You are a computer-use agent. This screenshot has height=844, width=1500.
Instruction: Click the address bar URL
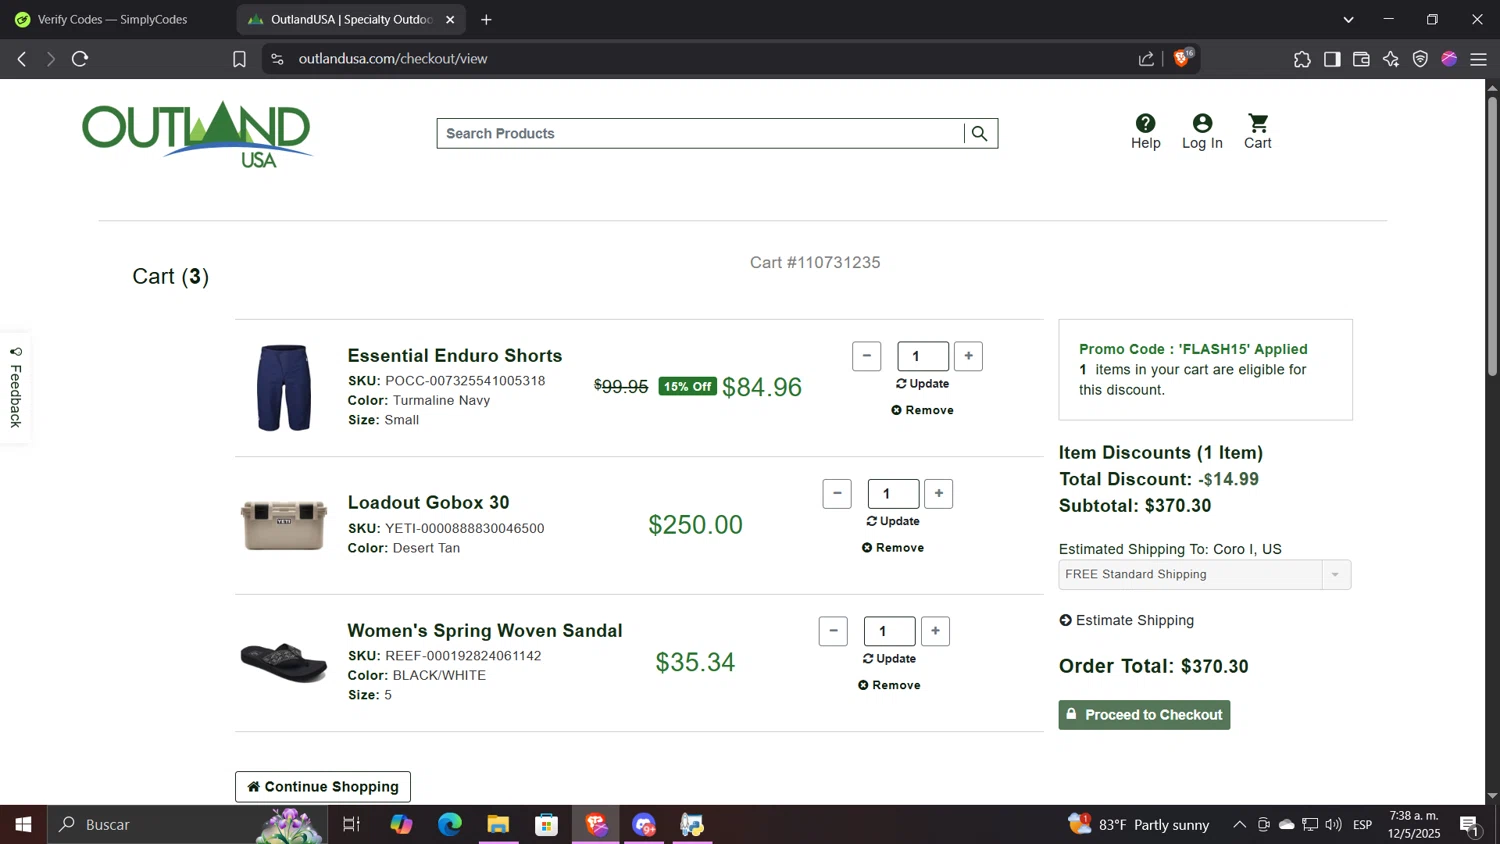tap(393, 59)
